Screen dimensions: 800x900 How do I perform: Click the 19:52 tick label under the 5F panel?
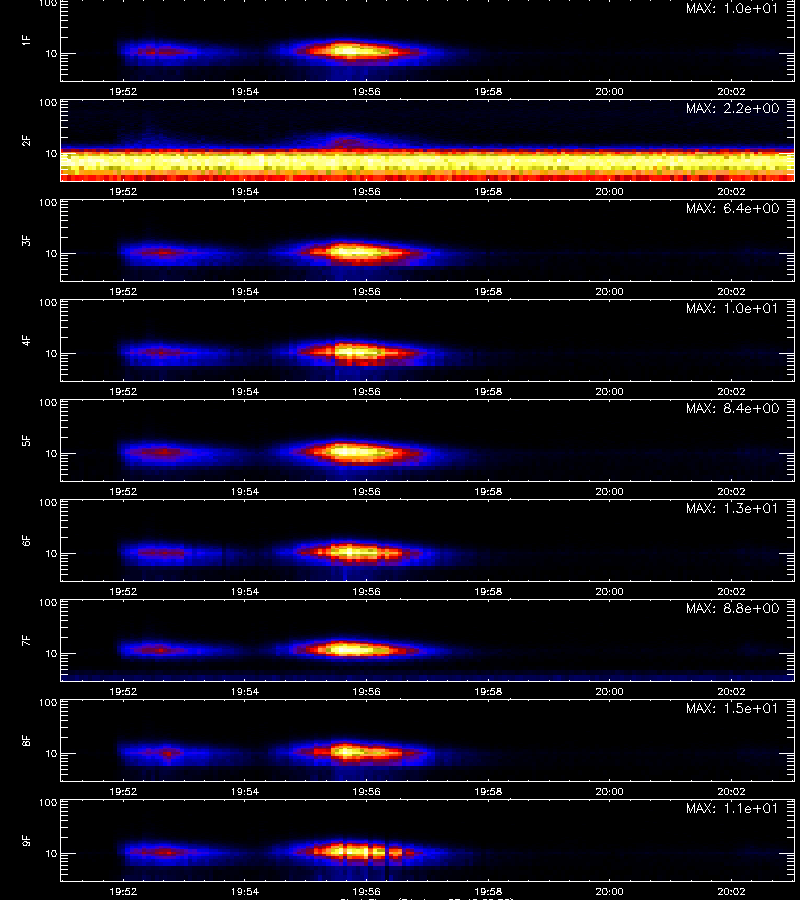pos(123,492)
